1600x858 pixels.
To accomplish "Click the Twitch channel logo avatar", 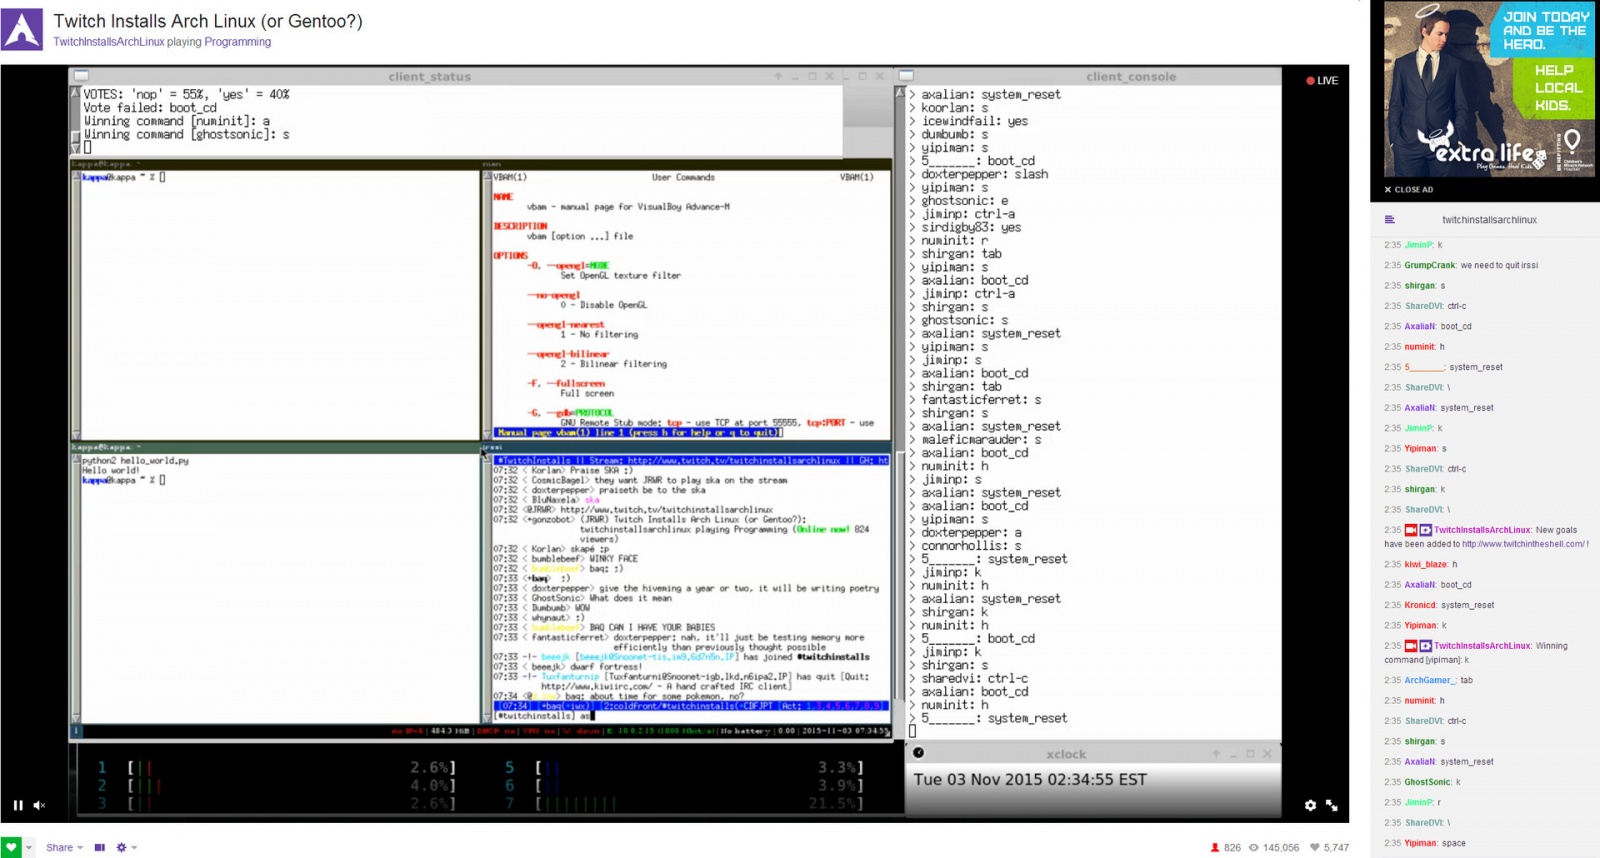I will [x=22, y=29].
